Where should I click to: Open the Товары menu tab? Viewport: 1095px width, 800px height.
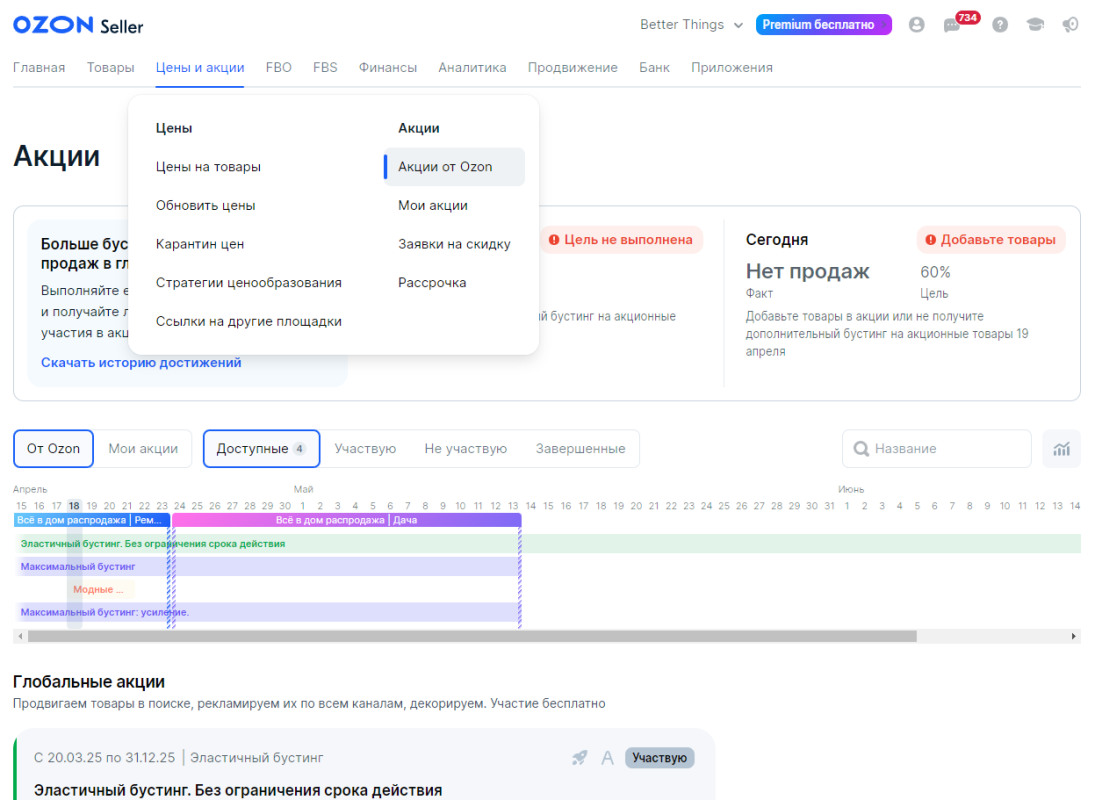click(110, 68)
